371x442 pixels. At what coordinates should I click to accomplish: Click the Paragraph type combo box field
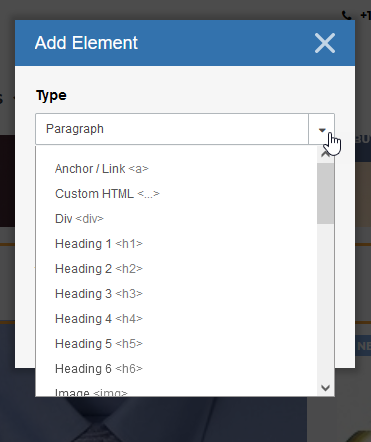coord(172,129)
